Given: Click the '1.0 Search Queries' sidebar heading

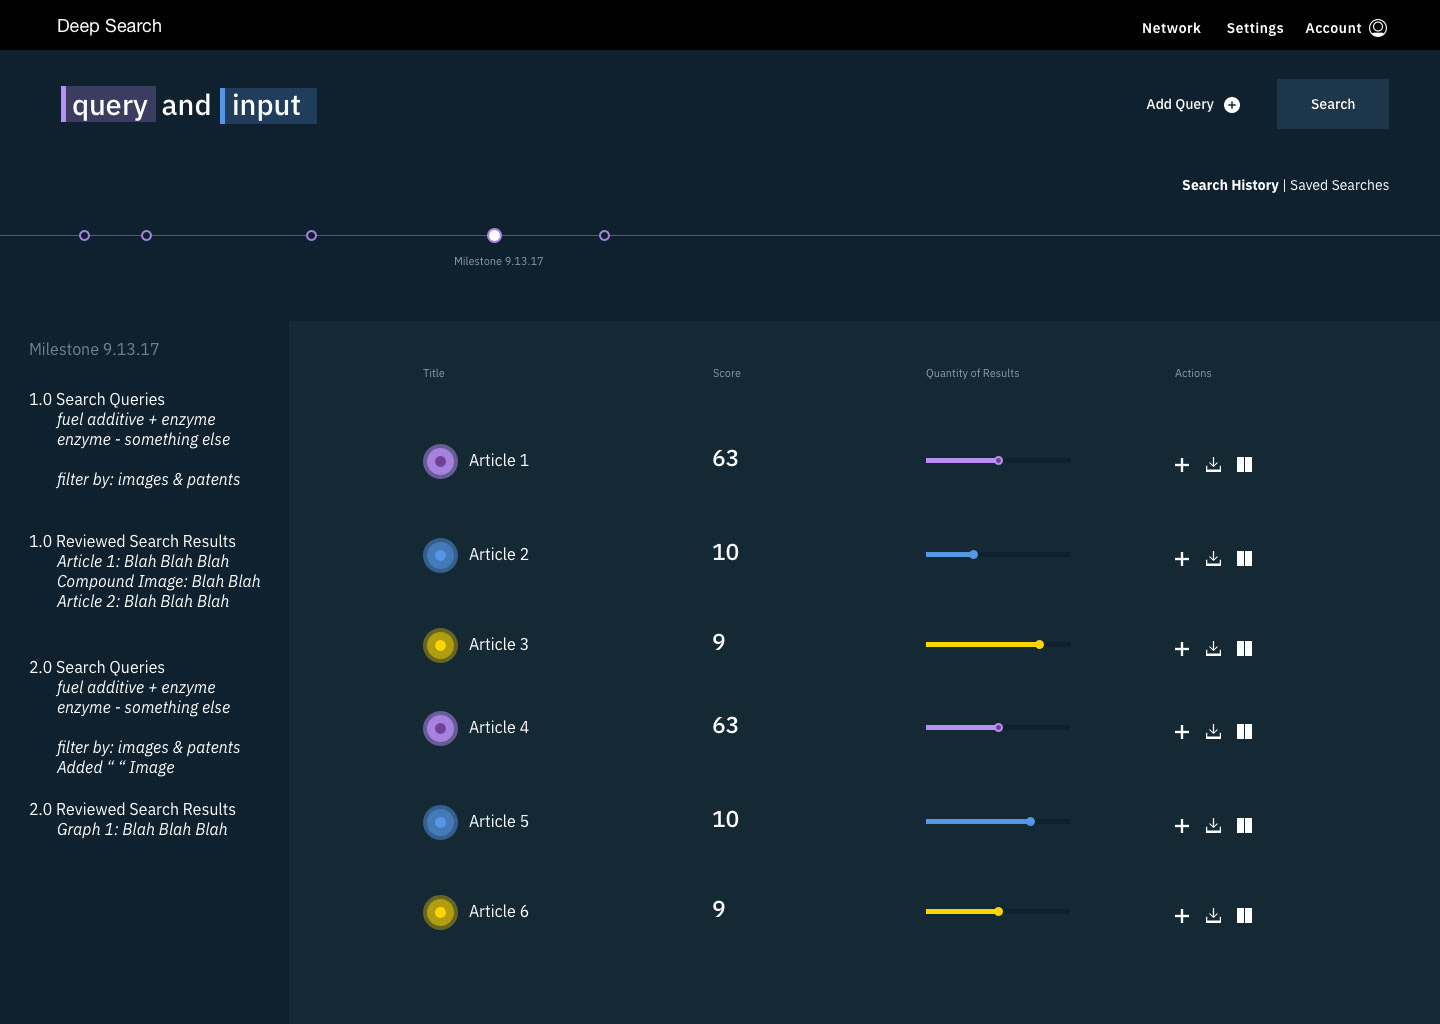Looking at the screenshot, I should pyautogui.click(x=97, y=399).
